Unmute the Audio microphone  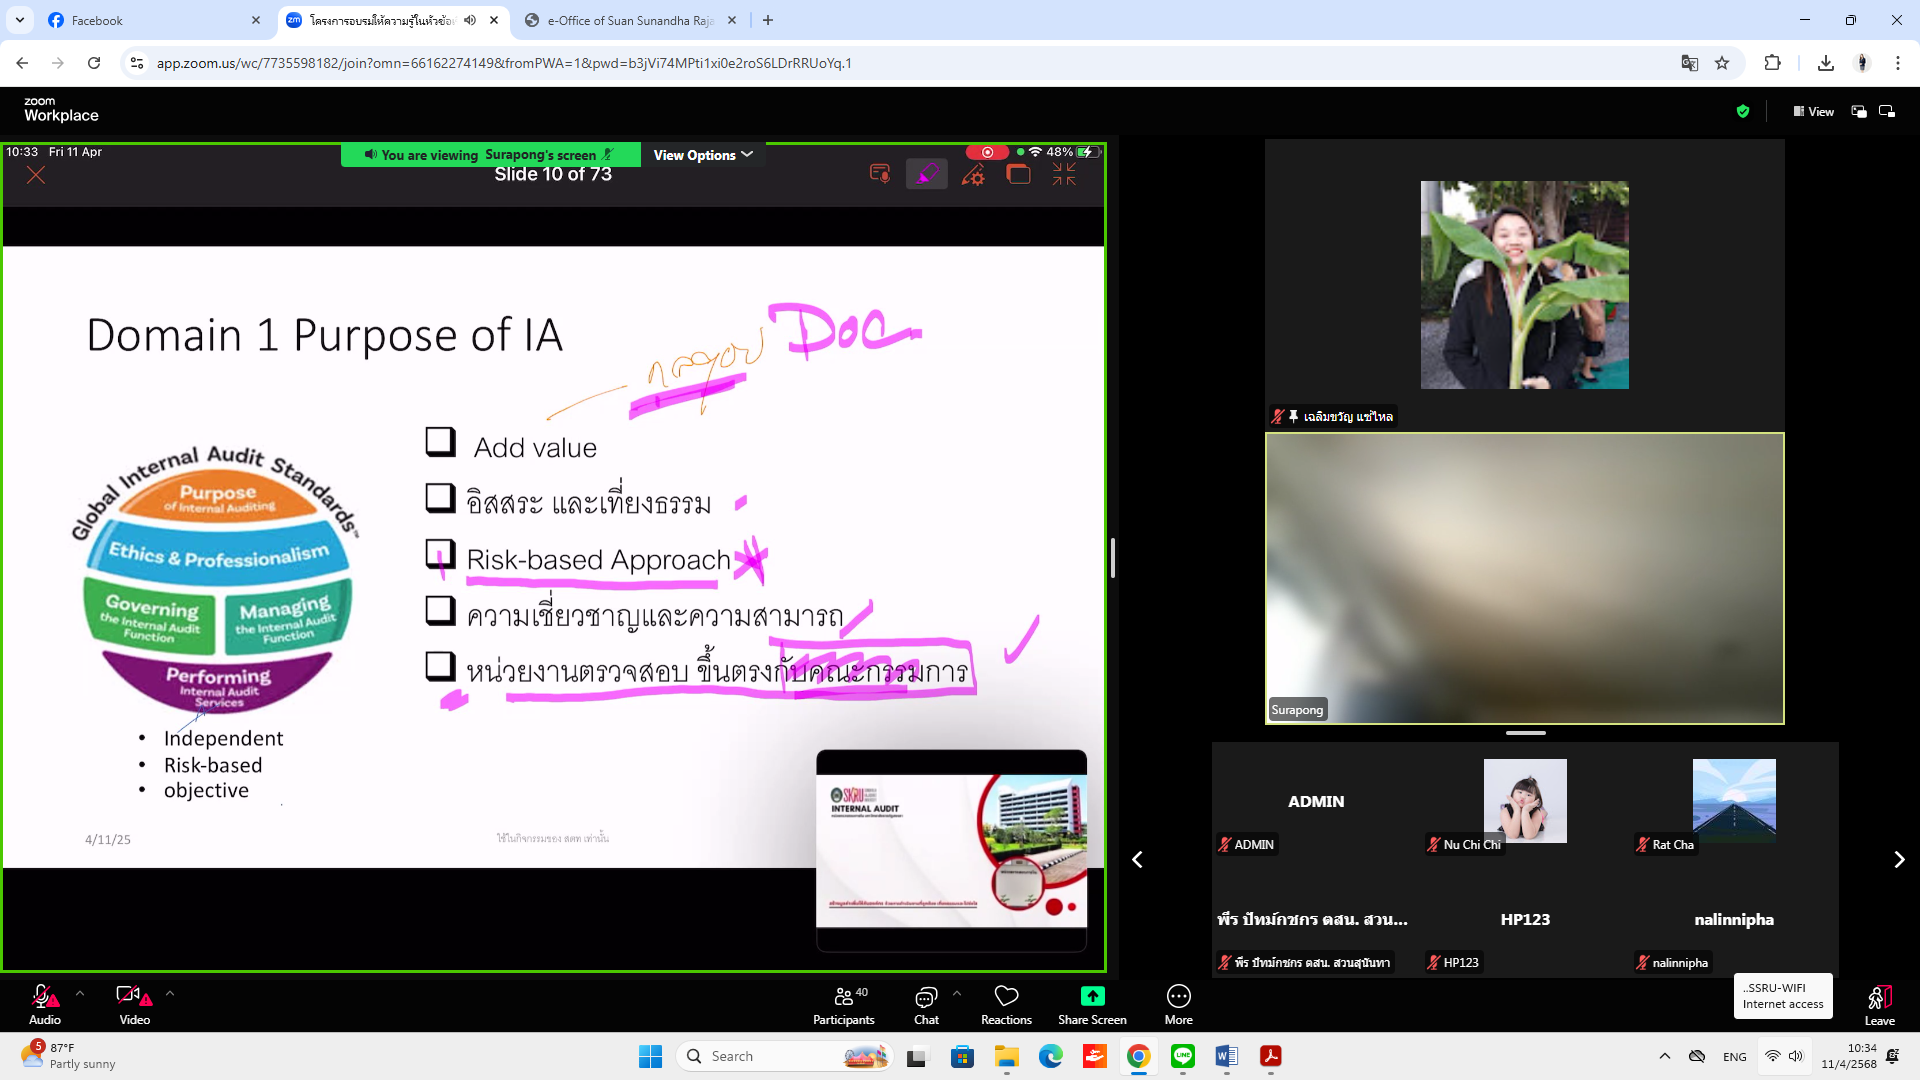point(44,1004)
